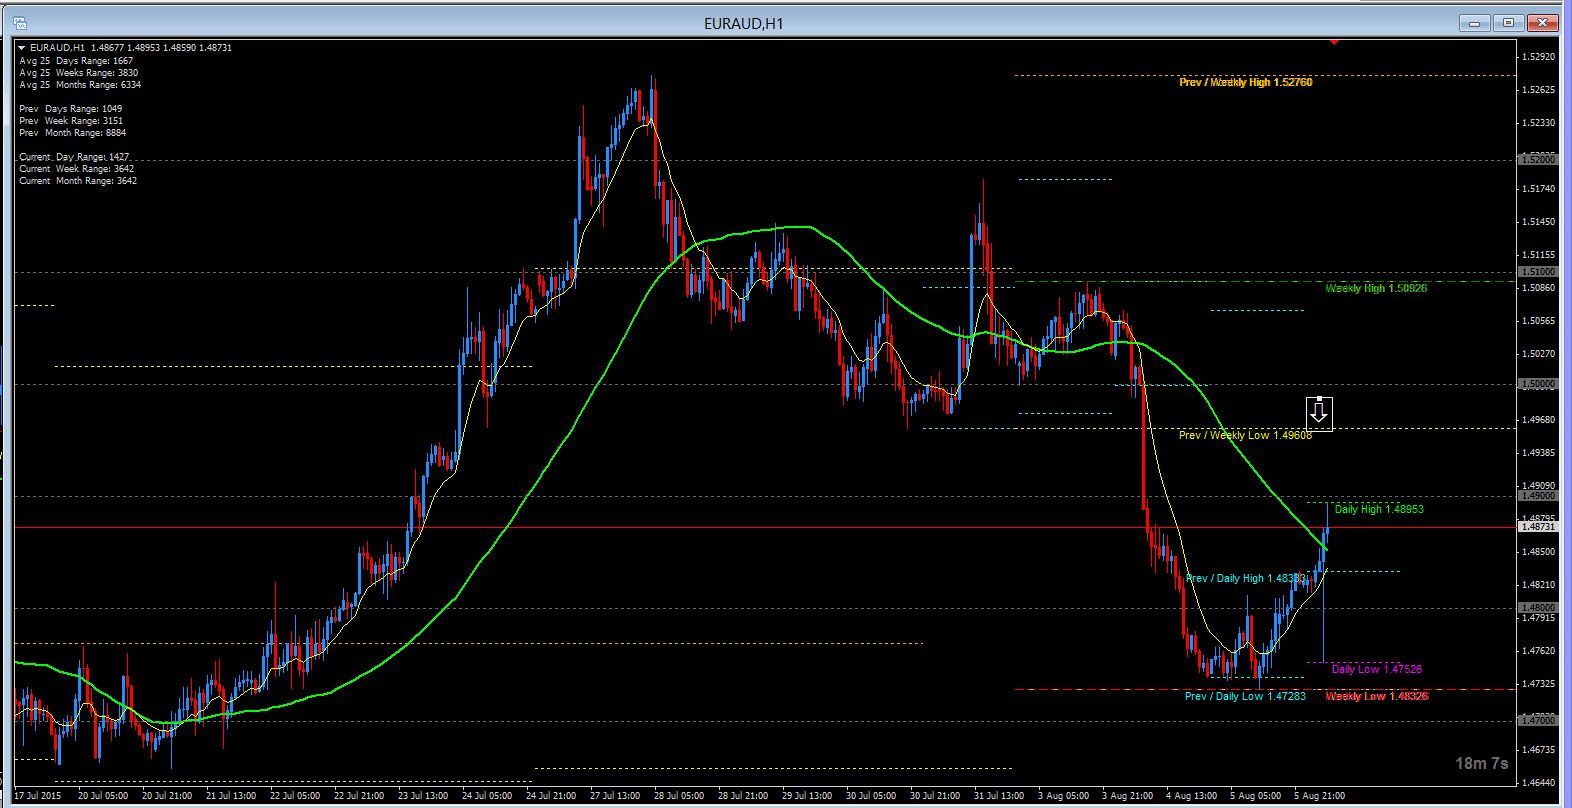Click the 5 Aug 21:00 time axis label
Viewport: 1572px width, 808px height.
1319,796
